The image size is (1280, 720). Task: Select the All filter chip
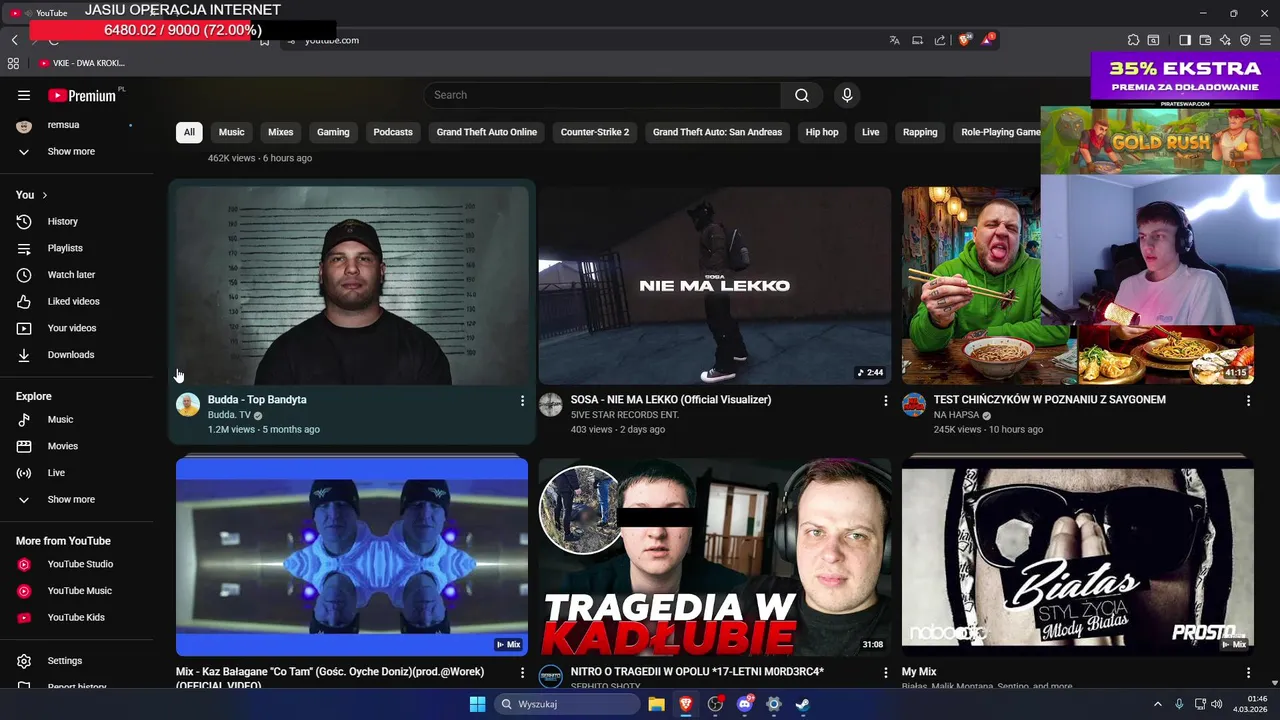point(189,132)
